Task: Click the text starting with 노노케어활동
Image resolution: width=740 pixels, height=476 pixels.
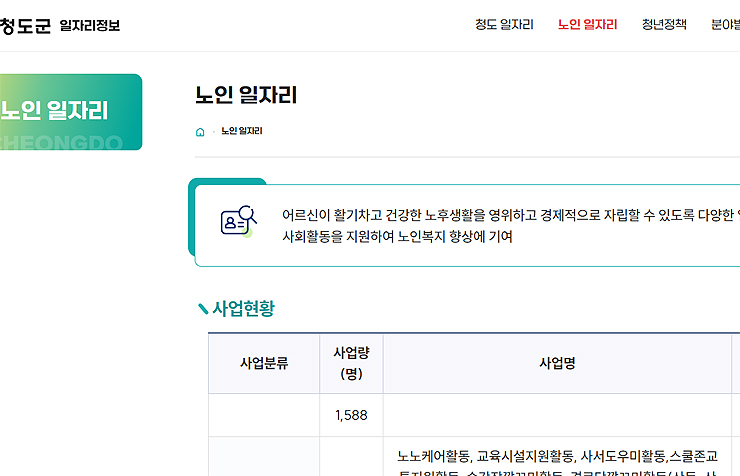Action: (x=557, y=465)
